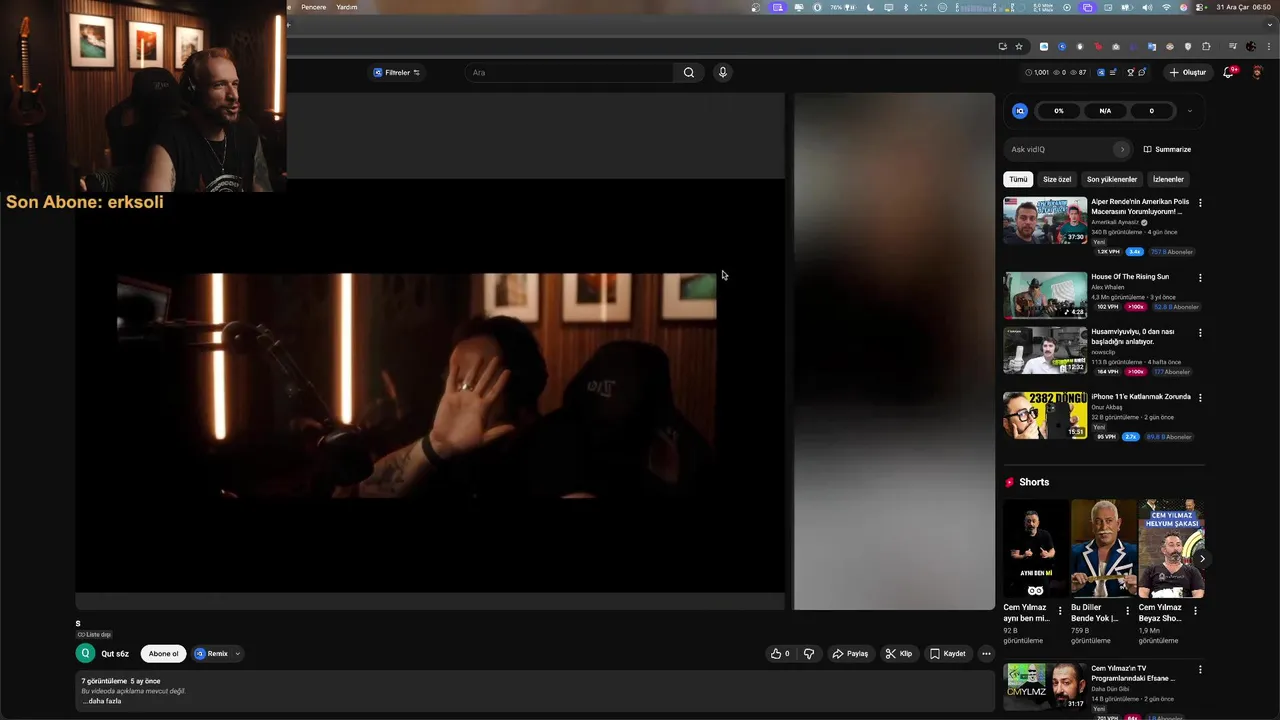The width and height of the screenshot is (1280, 720).
Task: Bookmark page with star icon
Action: tap(1019, 46)
